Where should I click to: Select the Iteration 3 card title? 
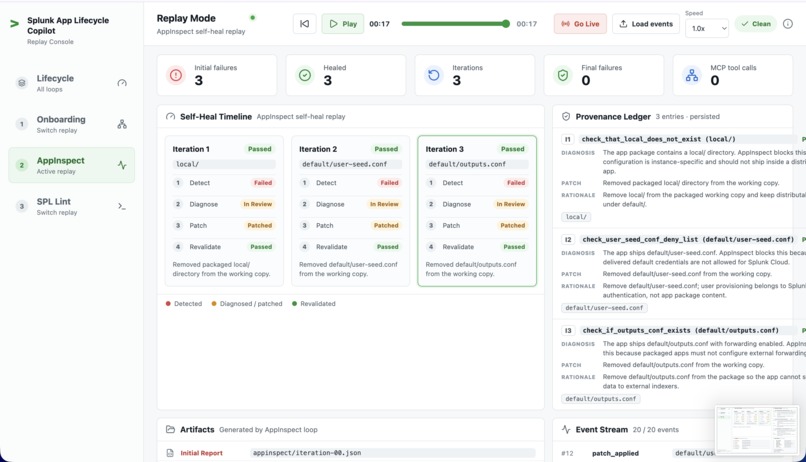coord(444,149)
